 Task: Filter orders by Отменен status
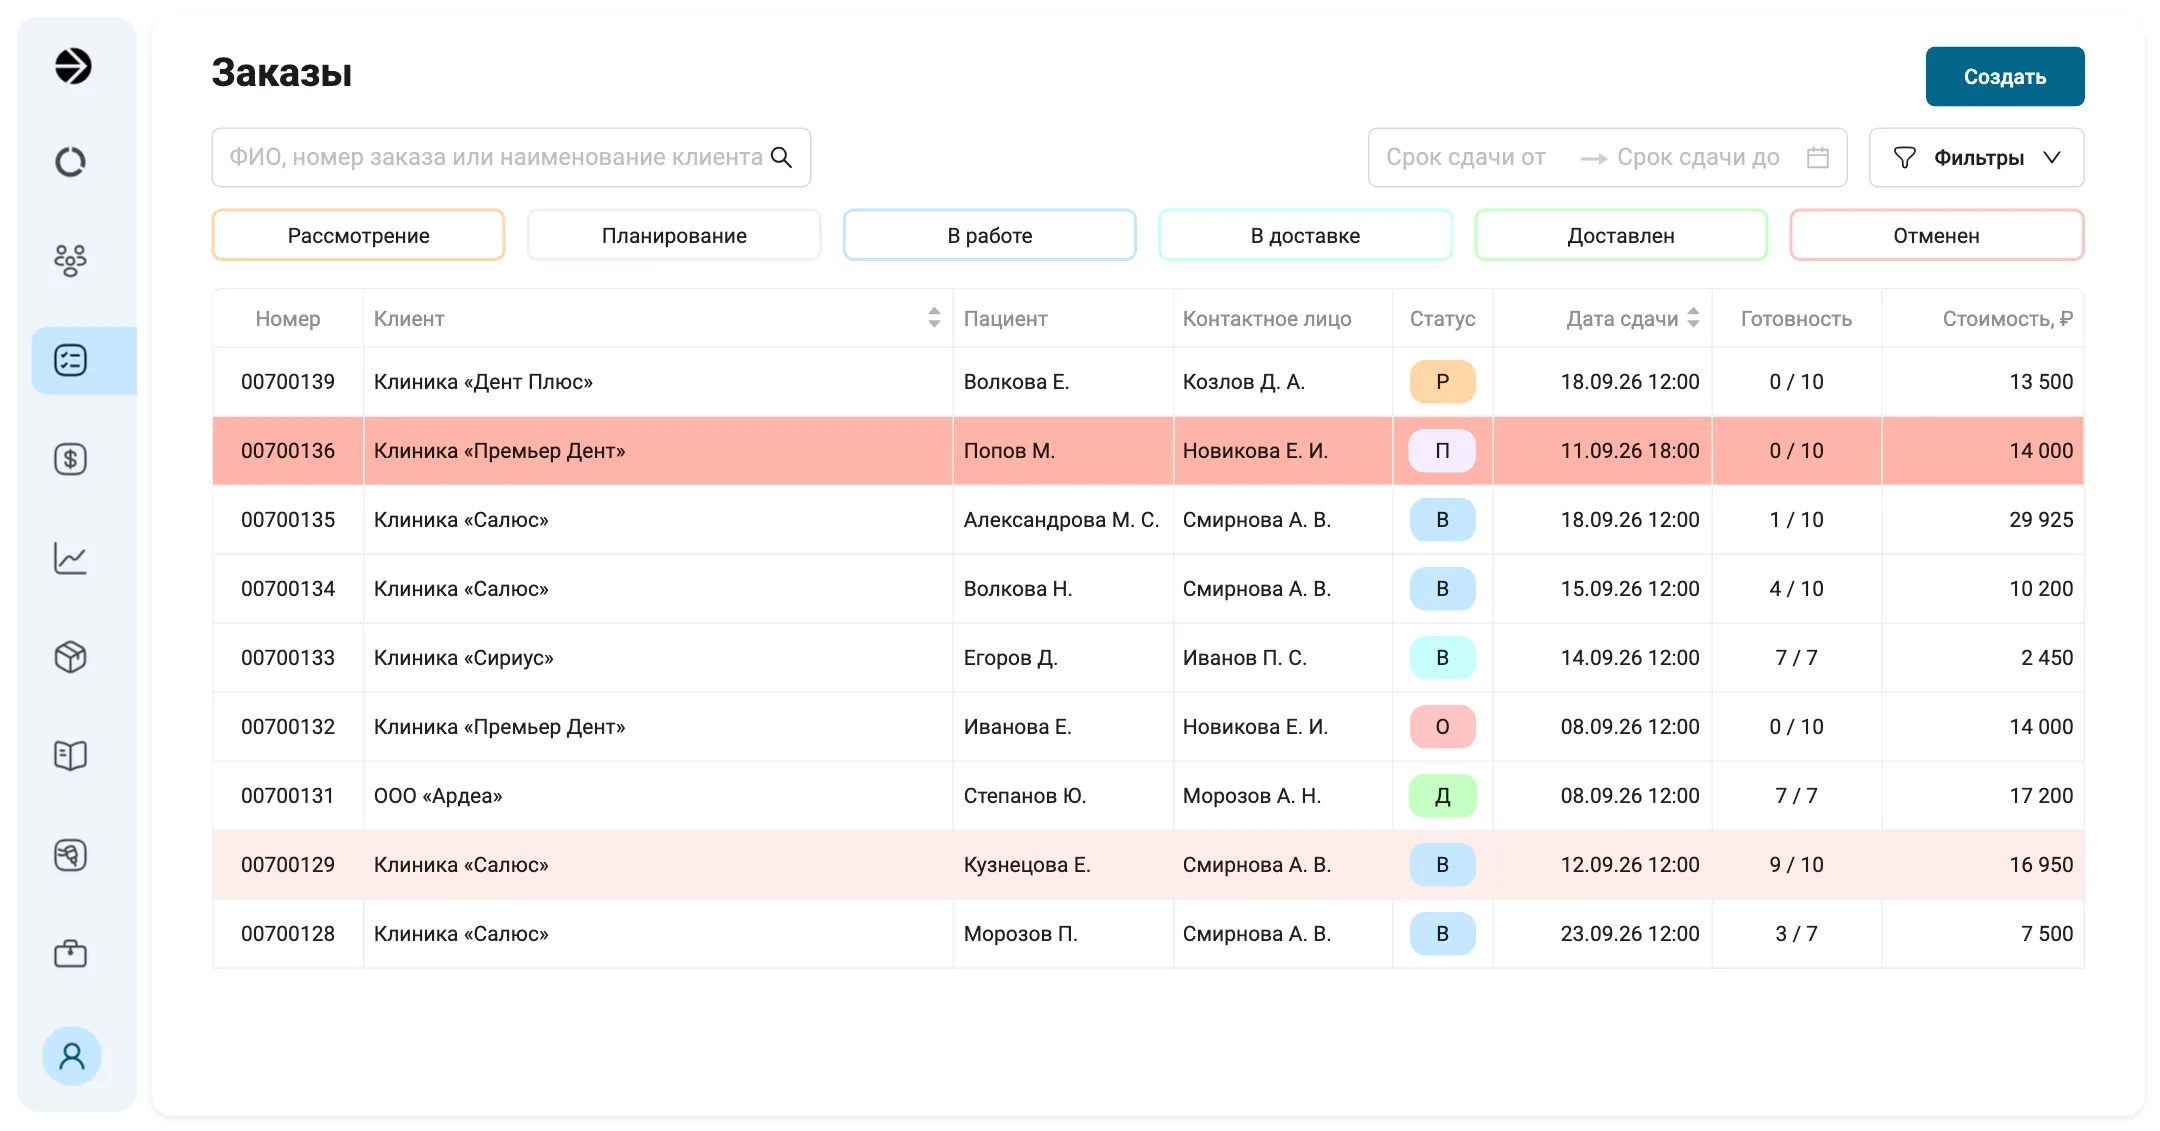(1937, 235)
